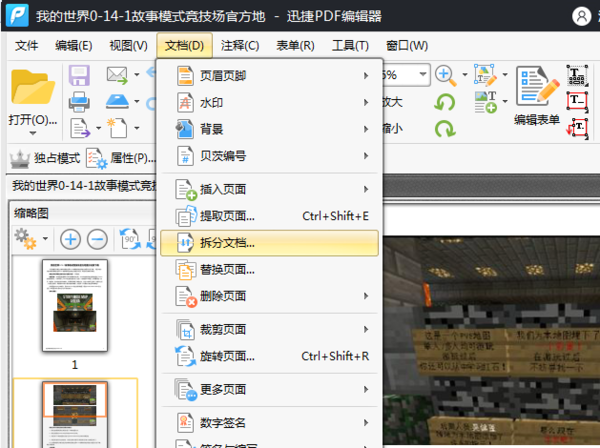Screen dimensions: 600x448
Task: Click the Edit Form icon
Action: (x=537, y=86)
